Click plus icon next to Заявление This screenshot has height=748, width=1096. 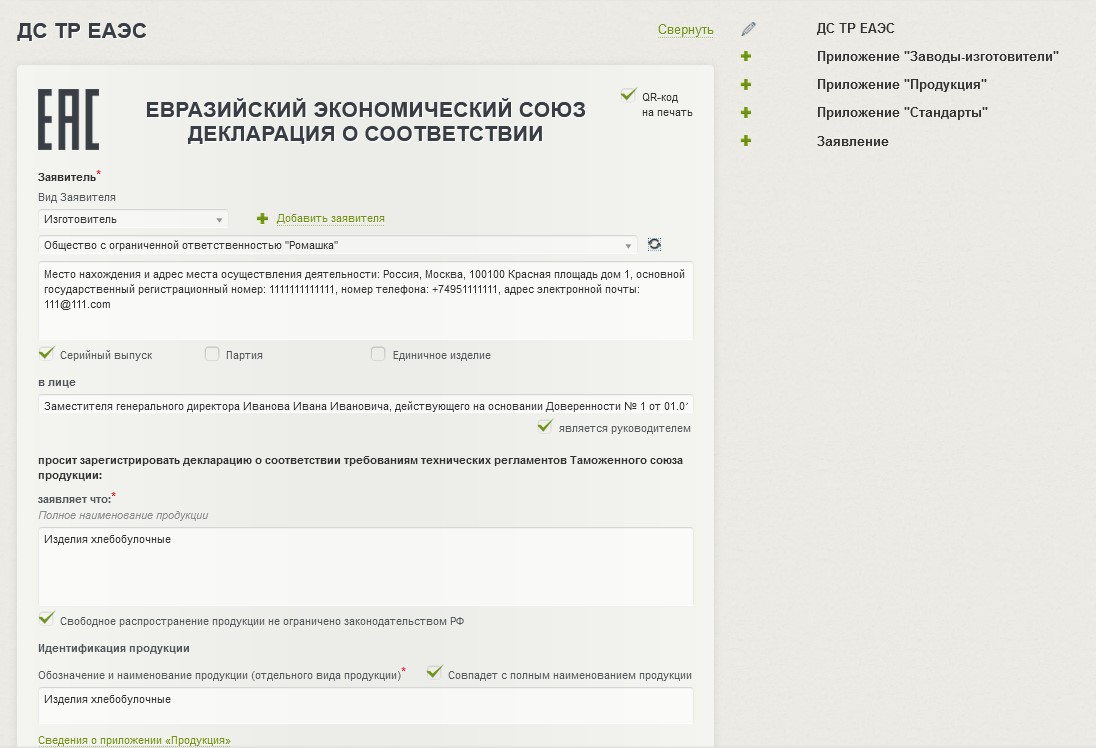click(x=746, y=141)
